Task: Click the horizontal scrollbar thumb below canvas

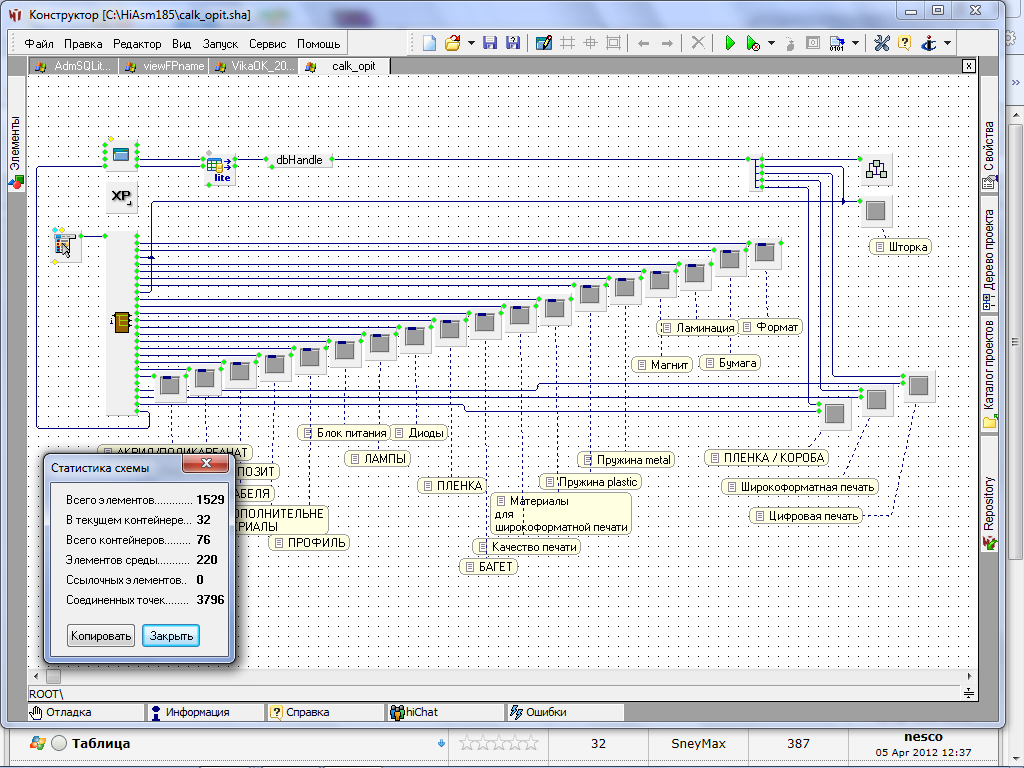Action: coord(53,677)
